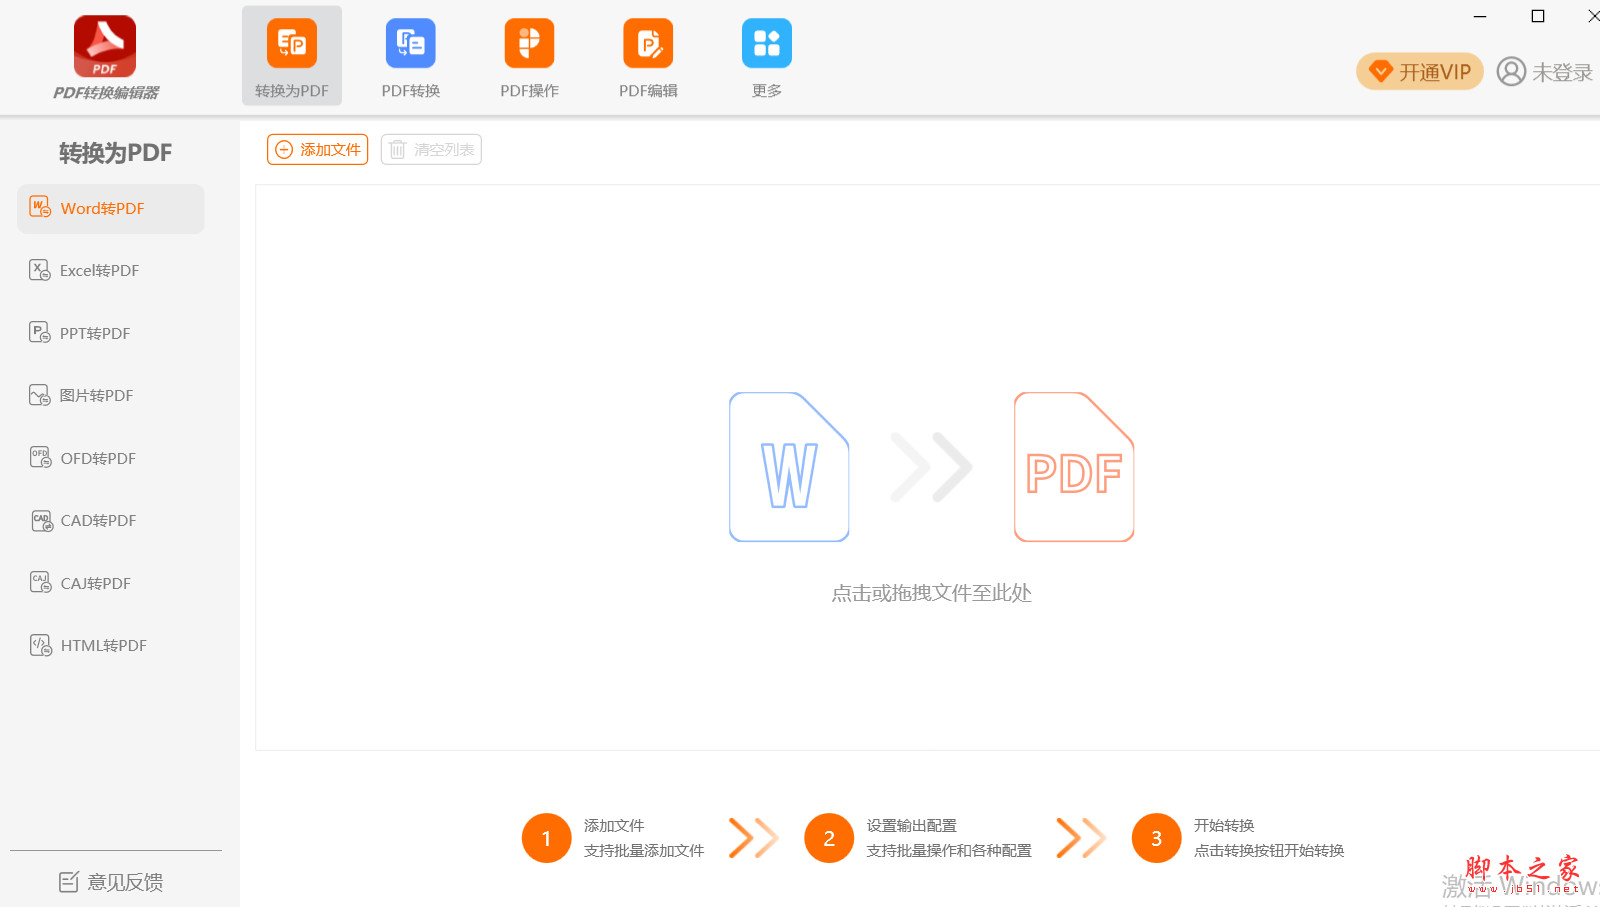Click the Excel转PDF sidebar icon
1600x907 pixels.
40,270
